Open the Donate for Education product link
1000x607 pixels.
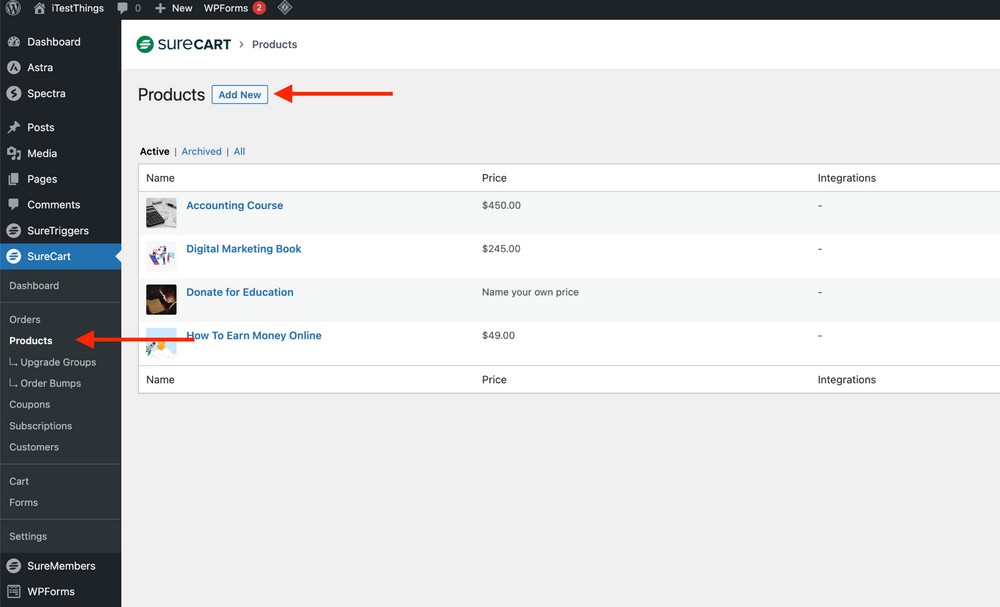click(x=239, y=291)
